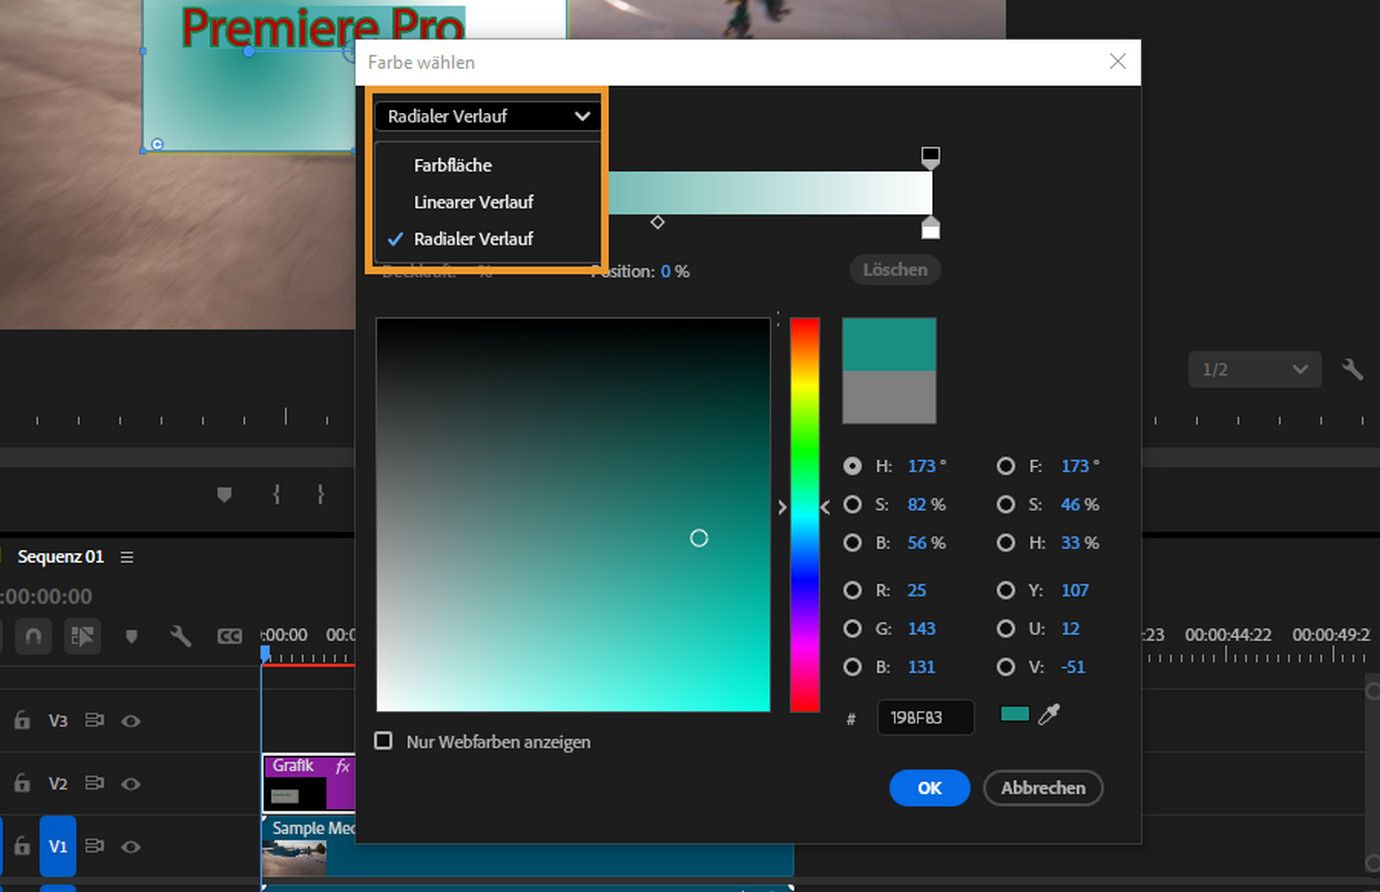
Task: Click the Mark In curly bracket icon
Action: click(277, 494)
